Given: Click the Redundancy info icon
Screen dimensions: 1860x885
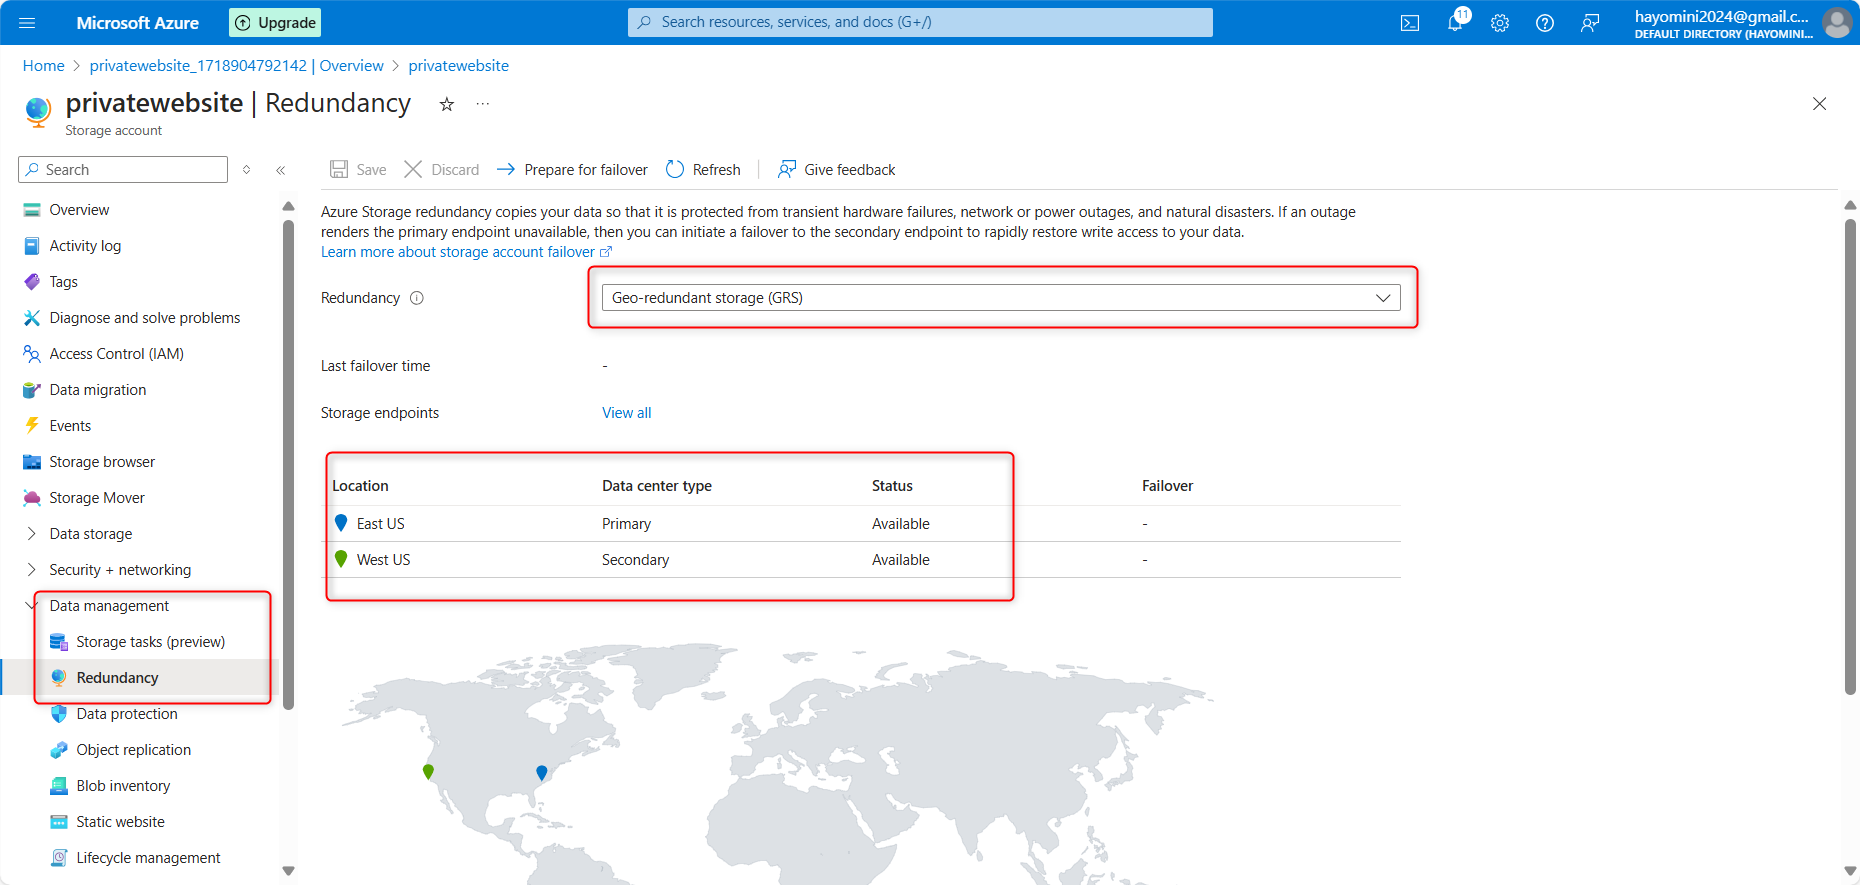Looking at the screenshot, I should click(x=417, y=298).
